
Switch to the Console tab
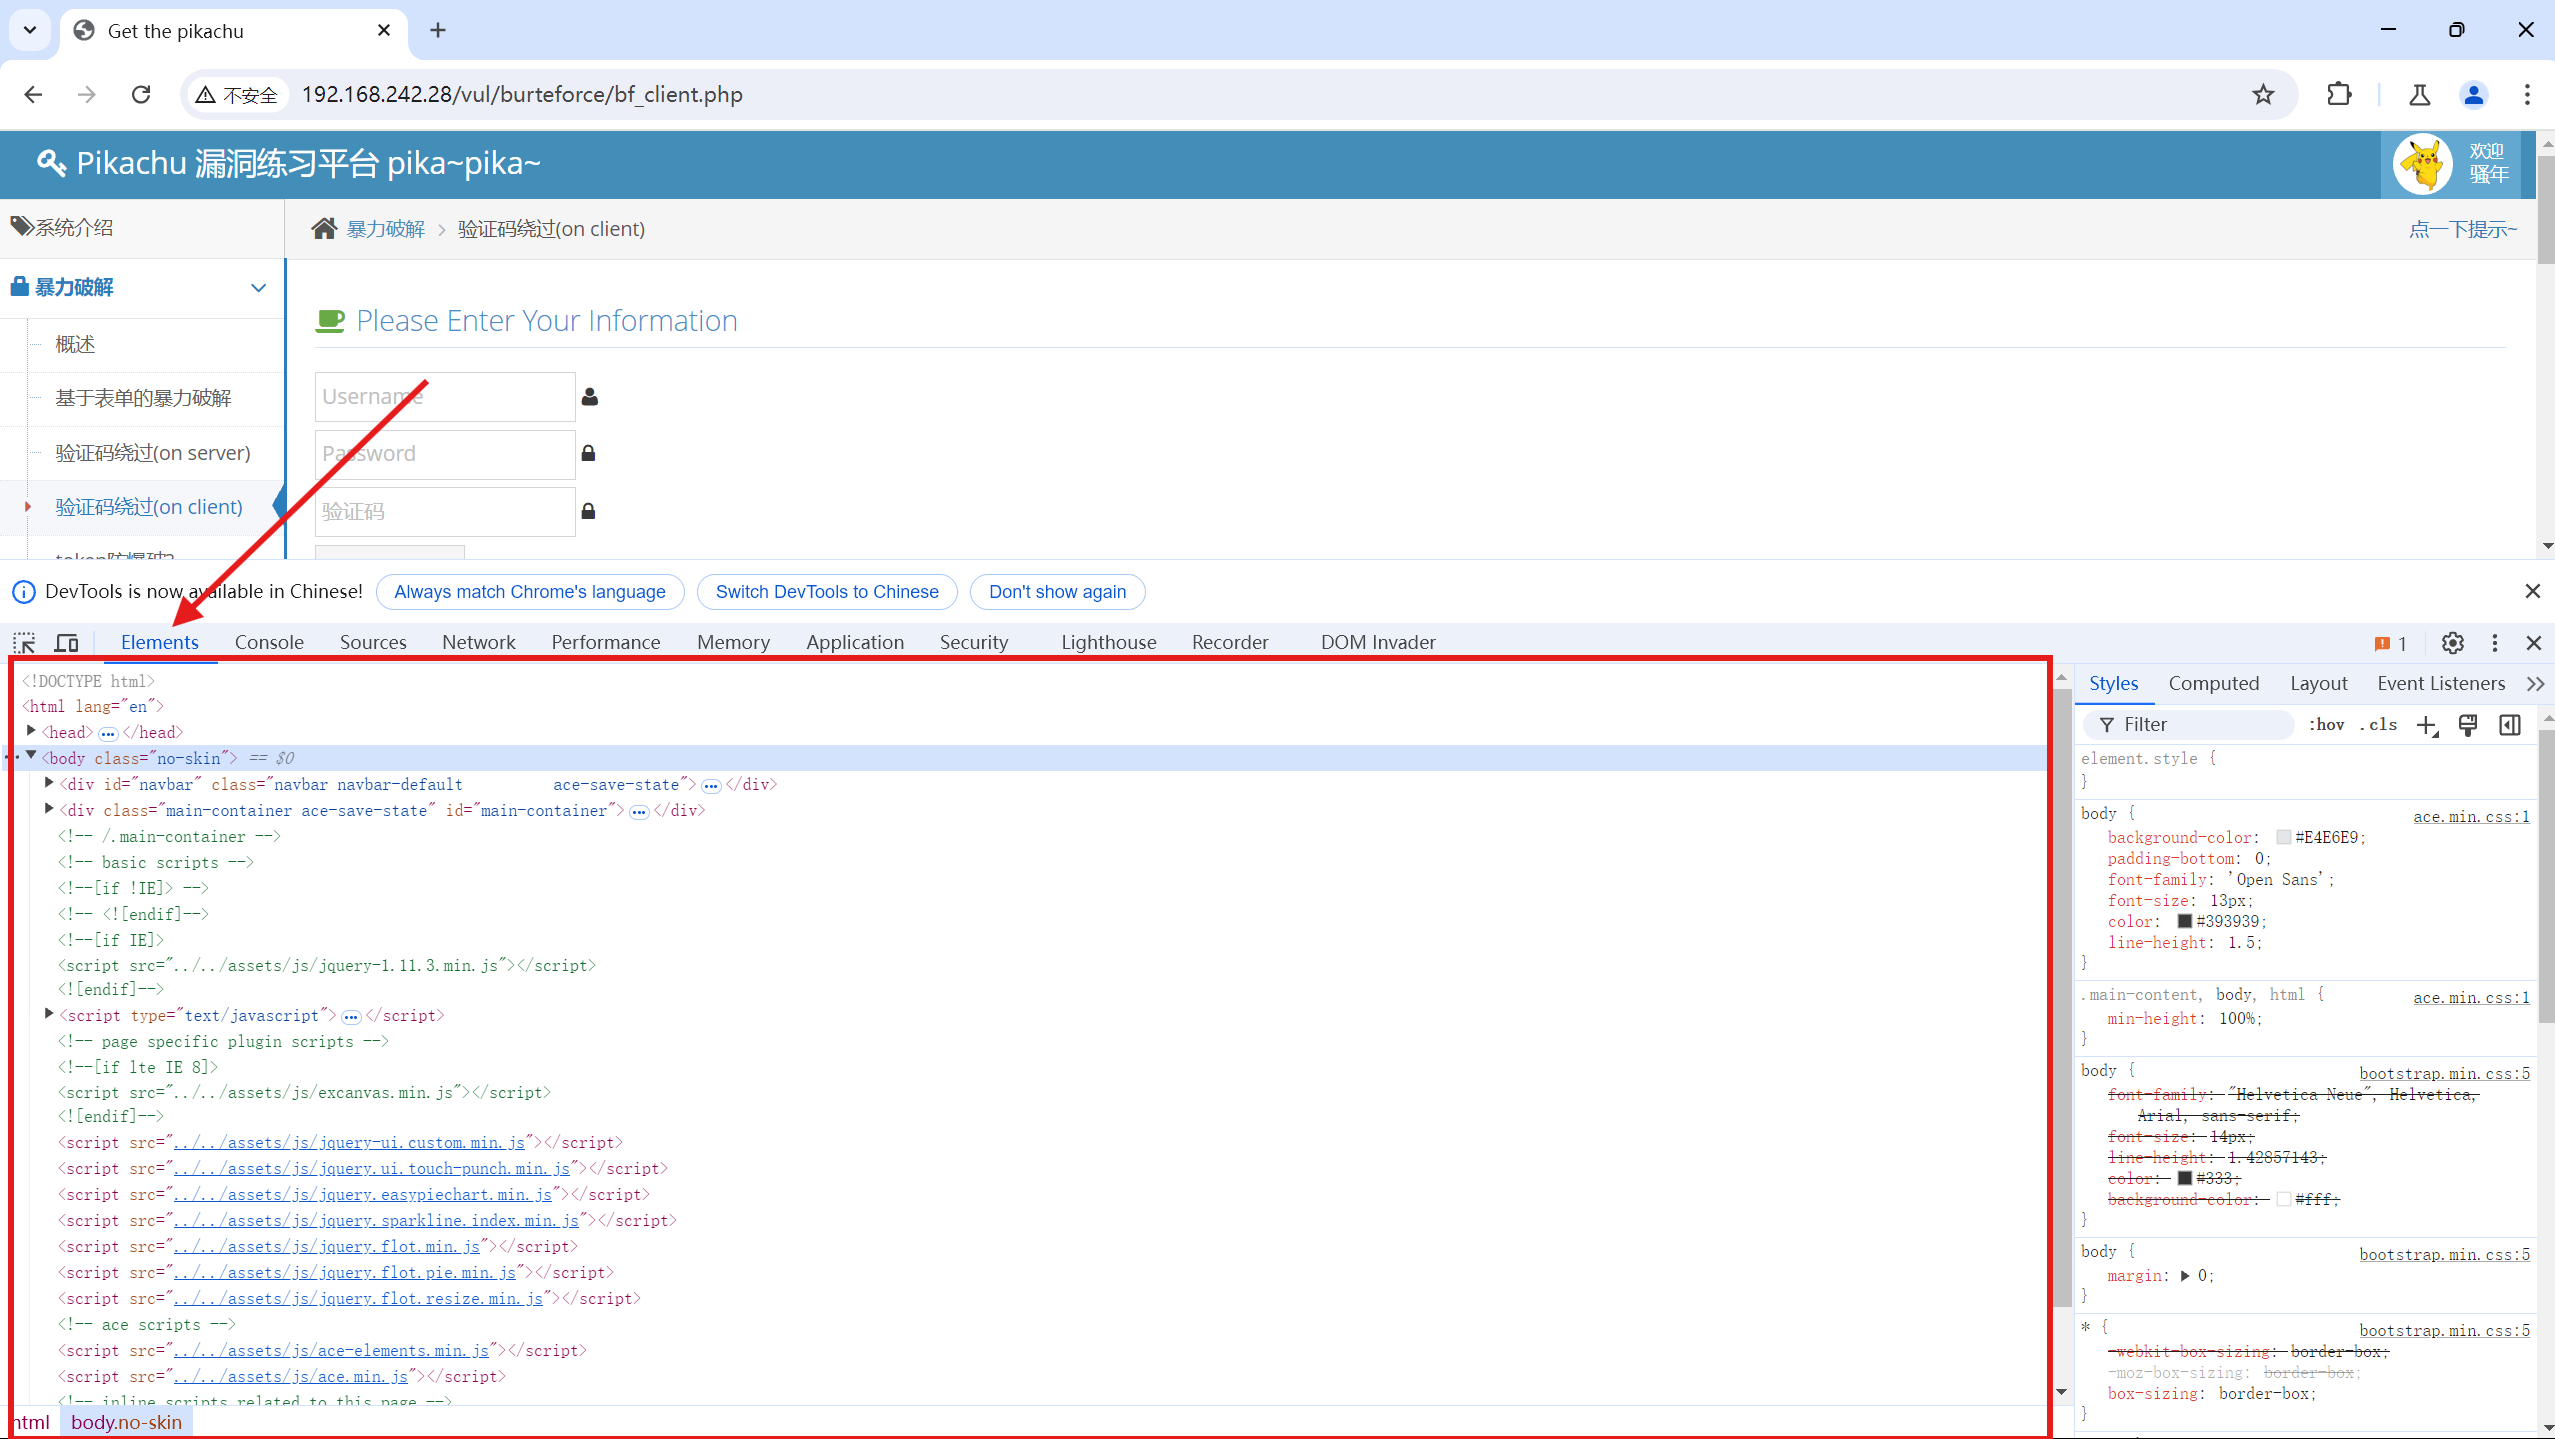269,643
